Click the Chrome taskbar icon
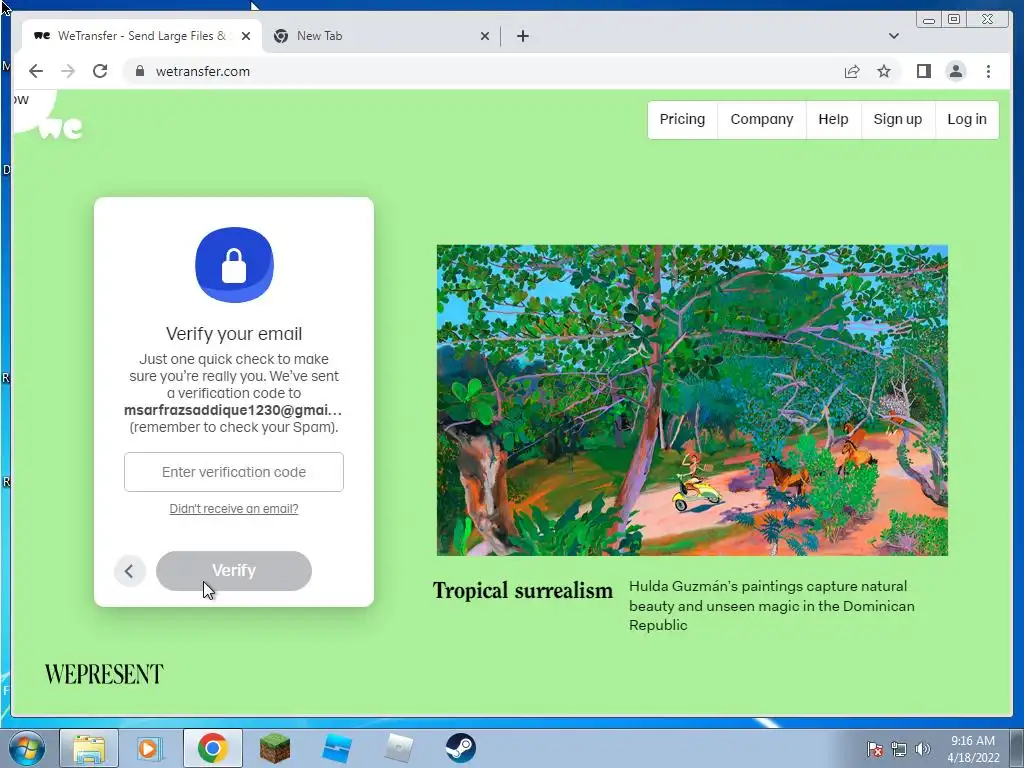Image resolution: width=1024 pixels, height=768 pixels. click(x=212, y=748)
